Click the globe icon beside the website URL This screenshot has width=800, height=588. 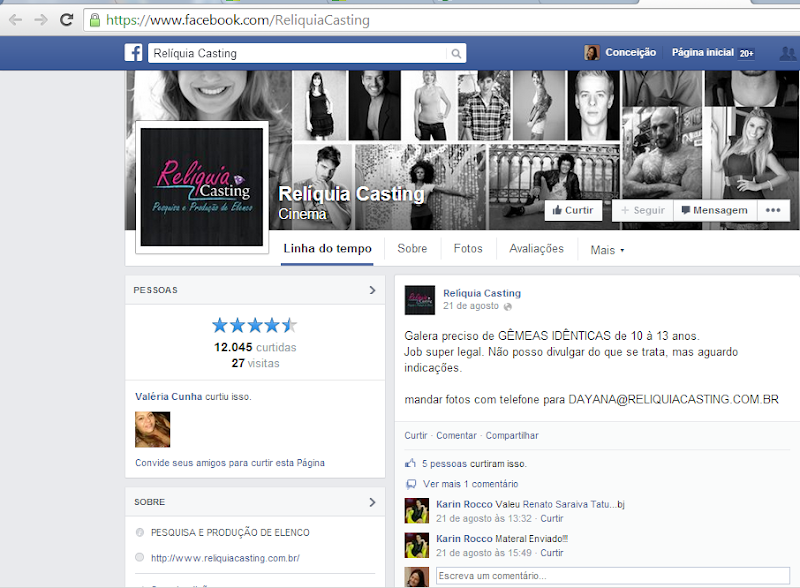[x=140, y=557]
